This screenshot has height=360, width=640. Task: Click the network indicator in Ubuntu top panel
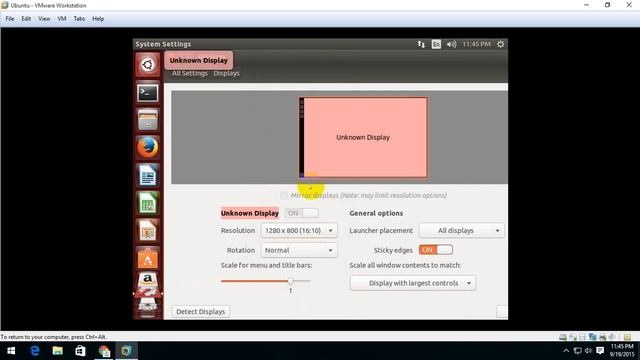(421, 44)
